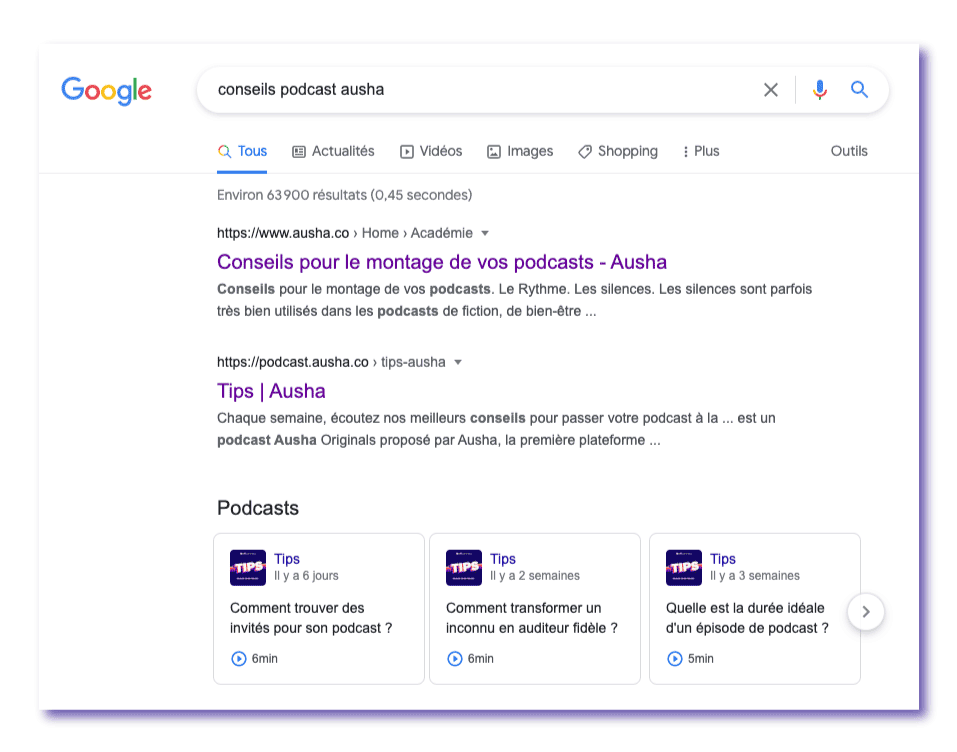Open Conseils pour le montage de vos podcasts link

coord(442,262)
